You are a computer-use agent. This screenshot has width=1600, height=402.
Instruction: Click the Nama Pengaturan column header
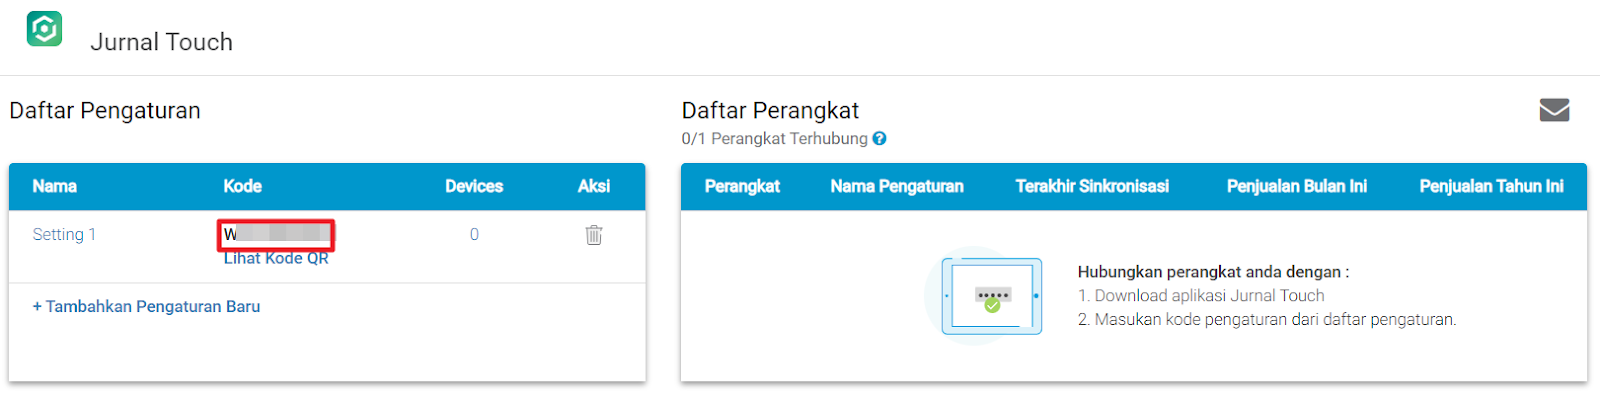point(897,187)
